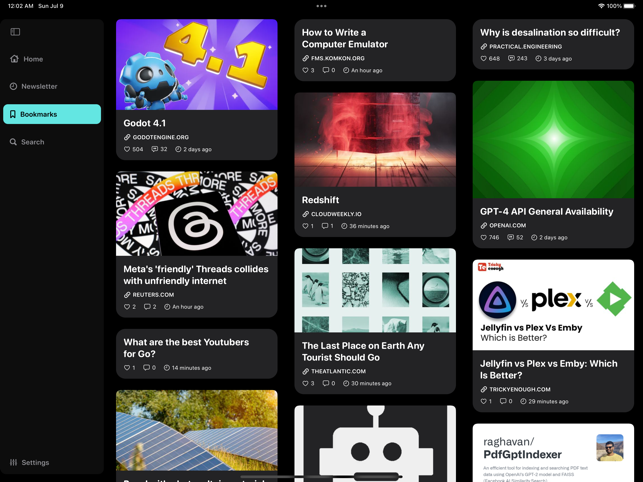Open comments on Last Place on Earth post

click(x=328, y=384)
